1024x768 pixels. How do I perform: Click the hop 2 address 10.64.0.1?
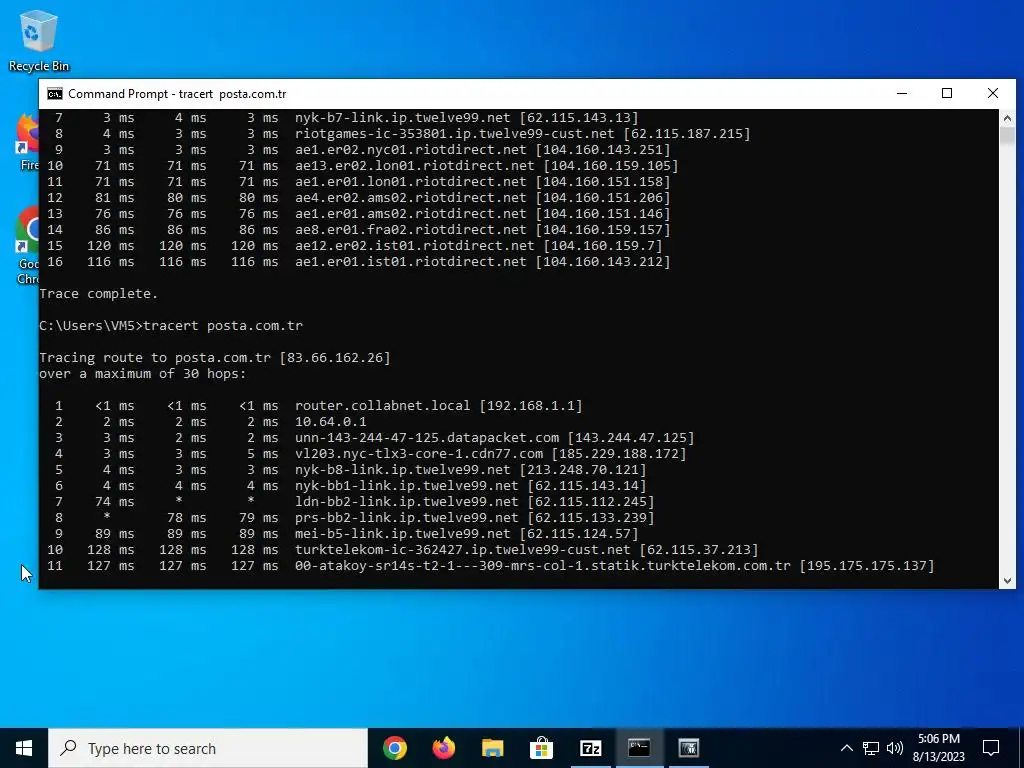330,422
